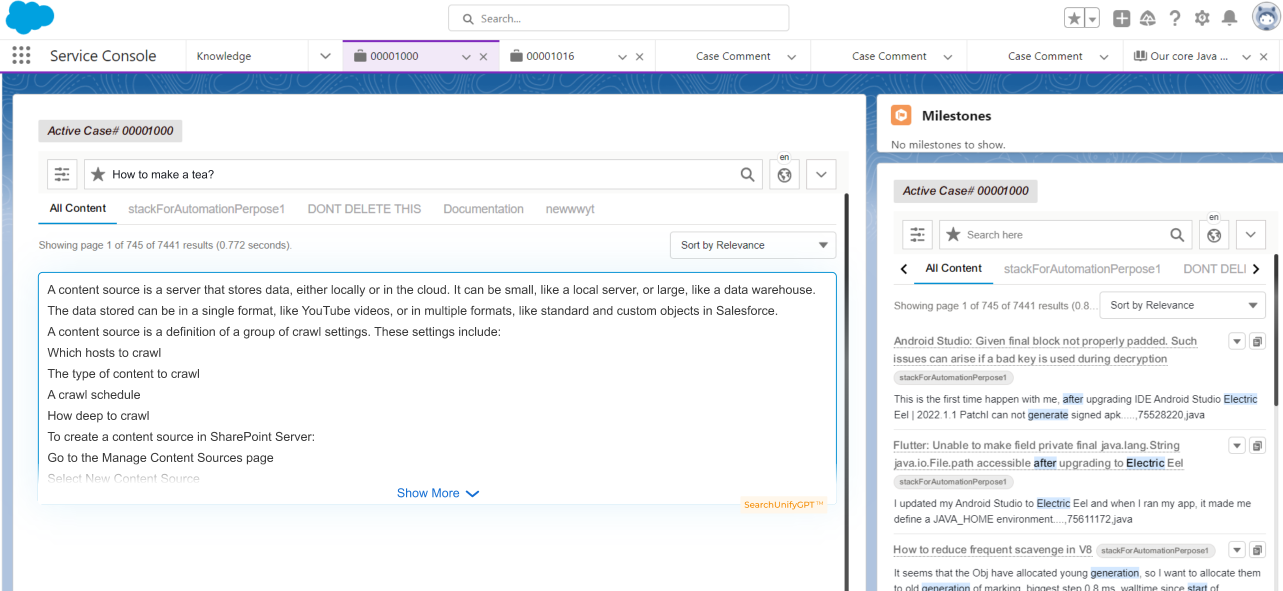The height and width of the screenshot is (591, 1283).
Task: Open the favorites list dropdown arrow
Action: [1092, 18]
